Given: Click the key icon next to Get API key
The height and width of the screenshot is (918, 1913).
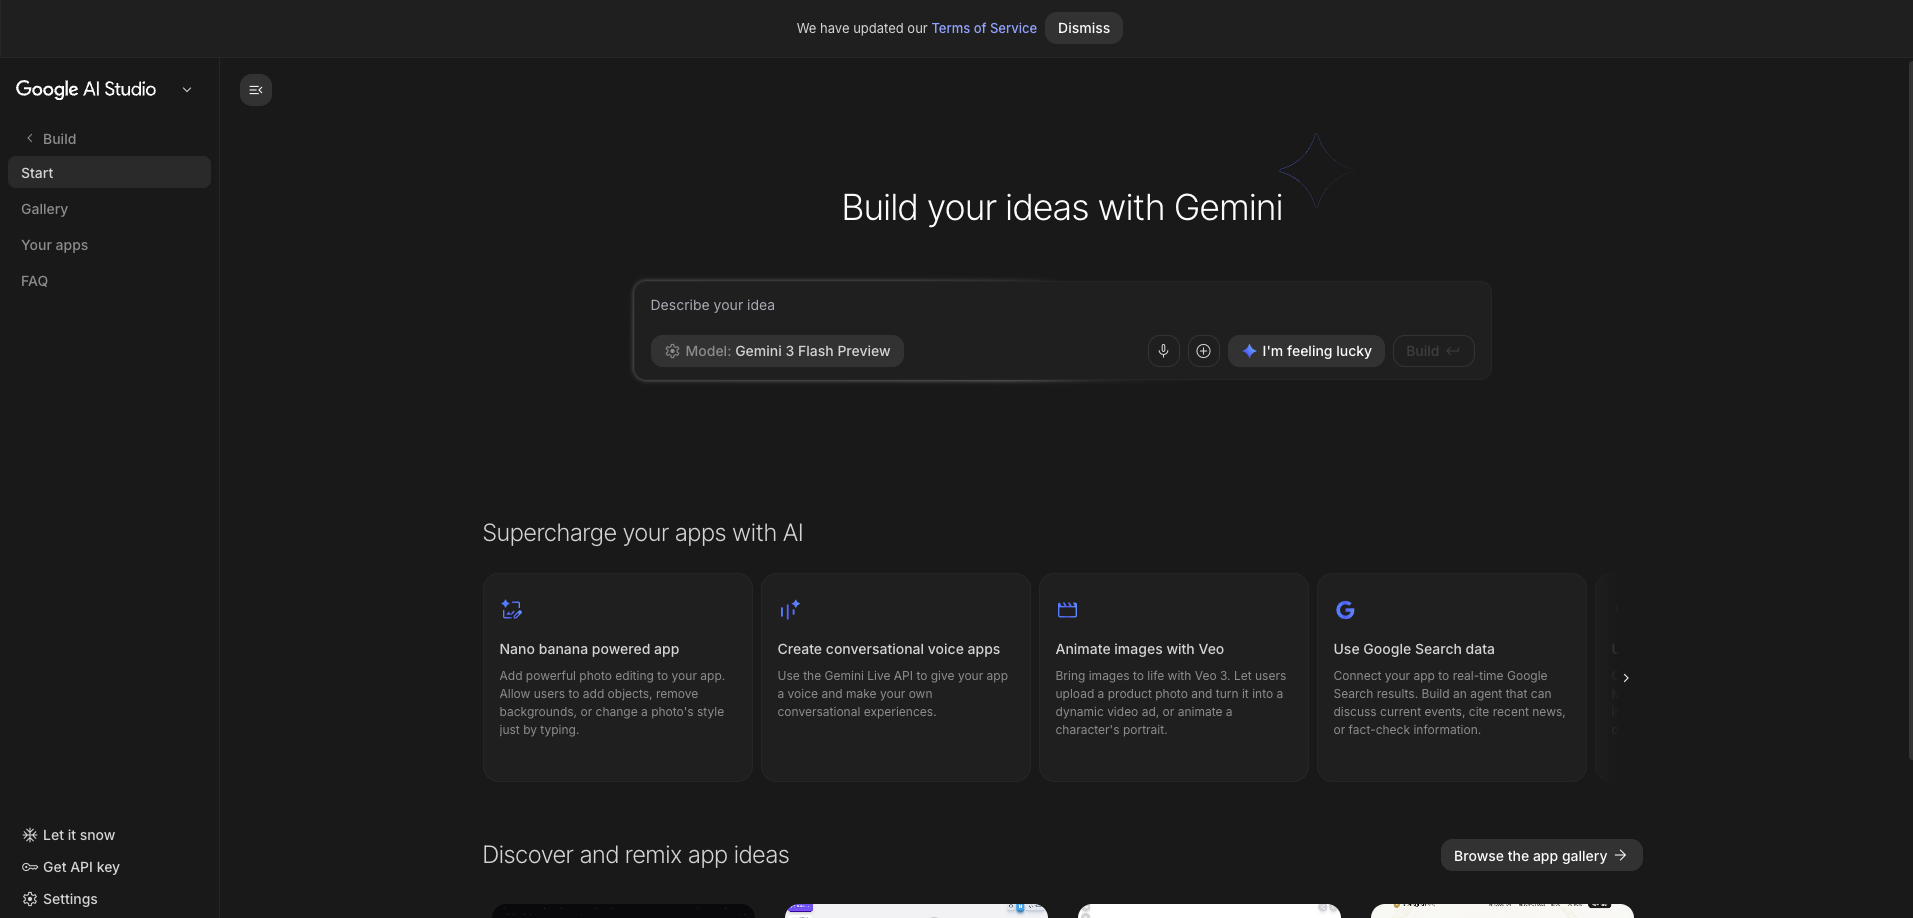Looking at the screenshot, I should pyautogui.click(x=29, y=867).
